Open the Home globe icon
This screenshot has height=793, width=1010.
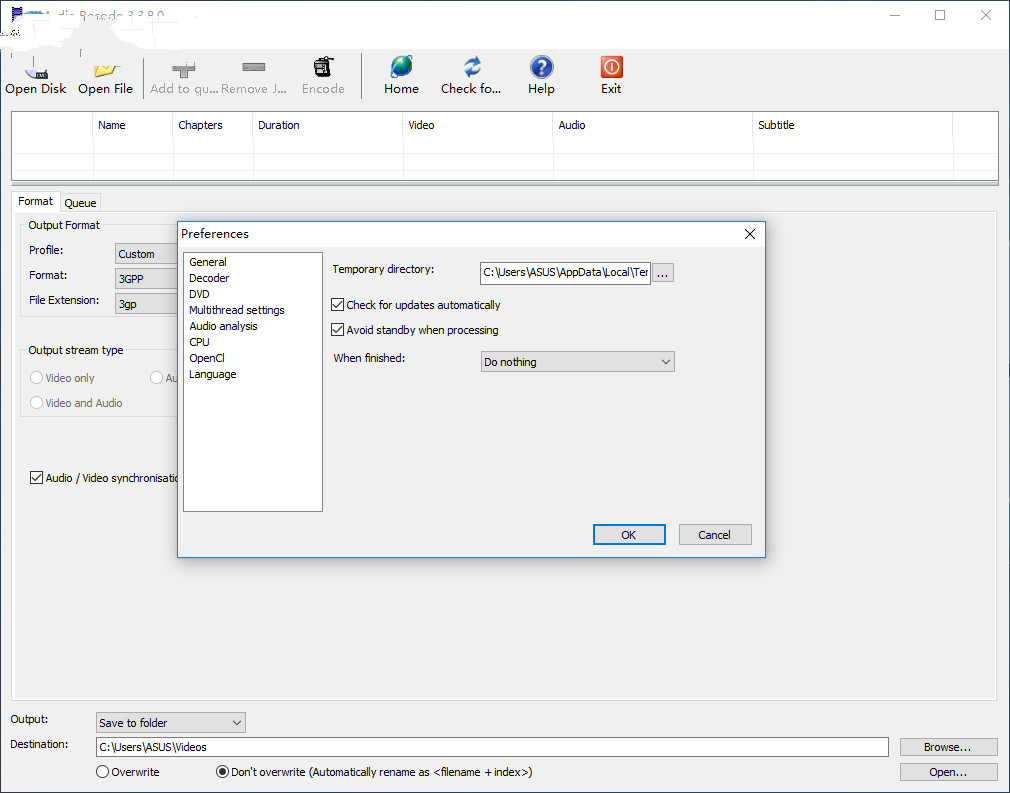[x=401, y=68]
